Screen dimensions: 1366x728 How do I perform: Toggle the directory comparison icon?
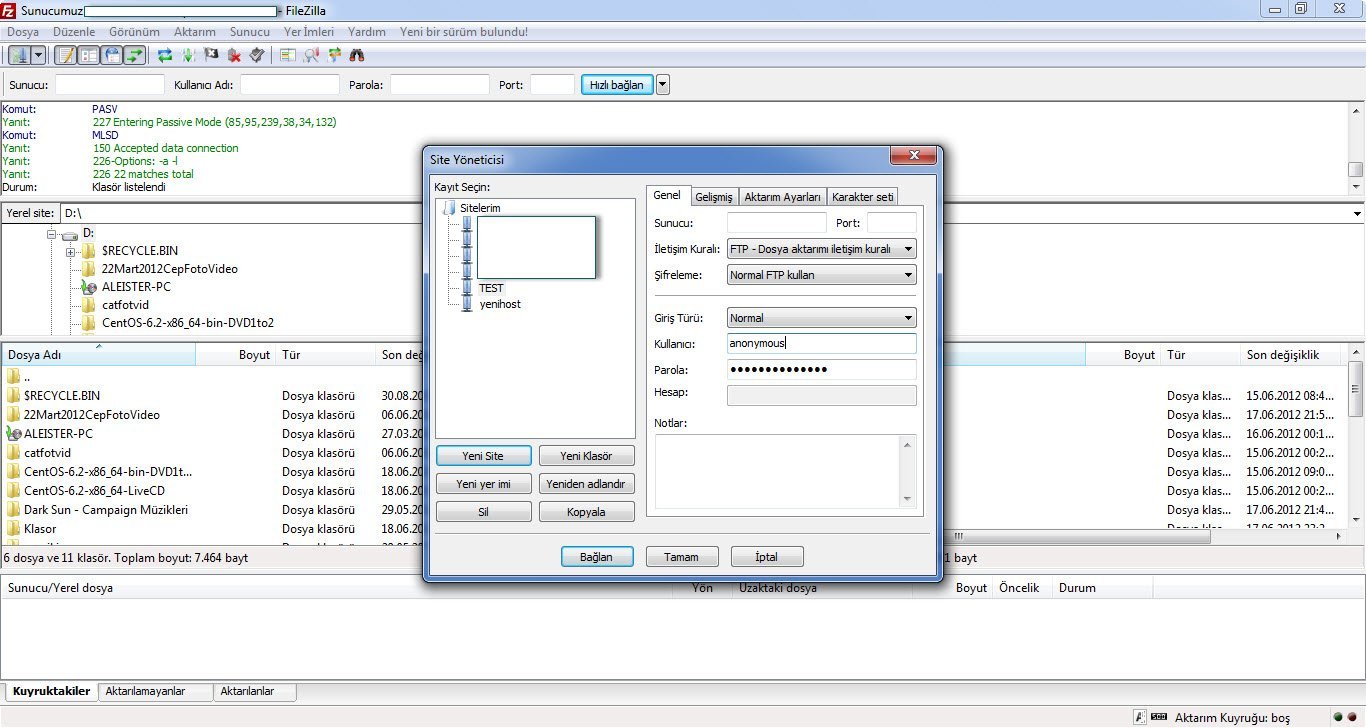pyautogui.click(x=311, y=55)
